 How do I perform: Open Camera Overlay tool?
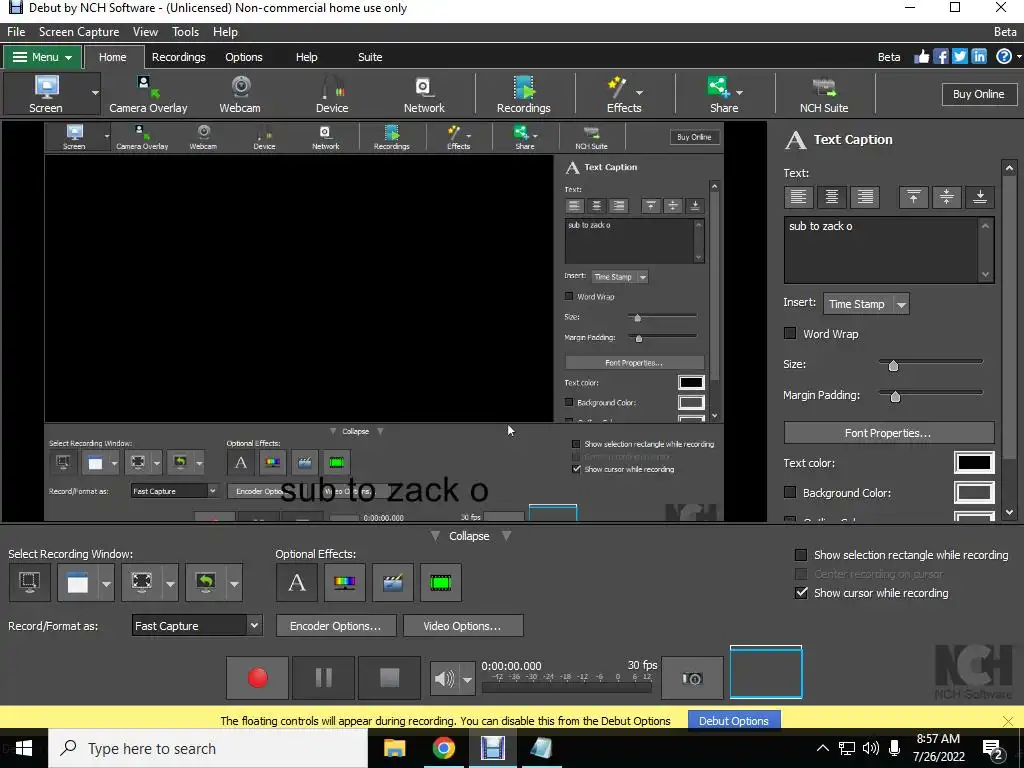(x=148, y=94)
